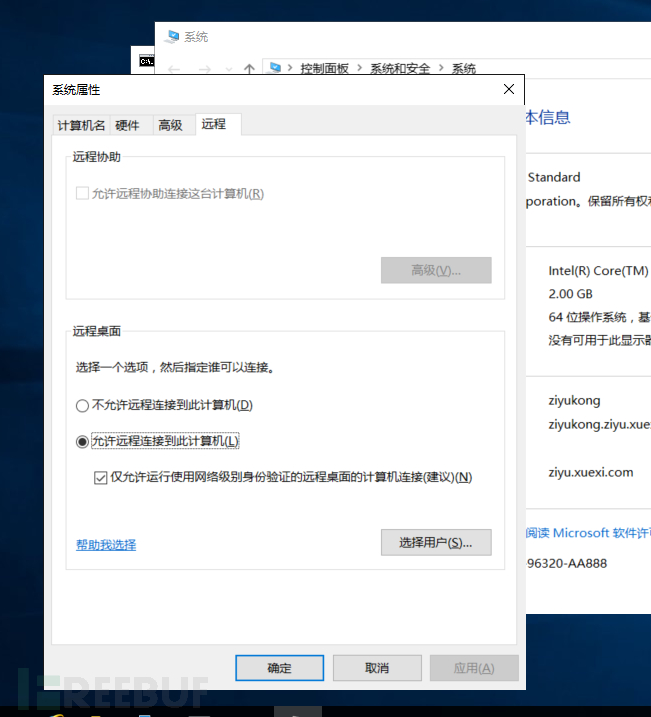Viewport: 651px width, 717px height.
Task: Click the 应用(A) button
Action: pos(474,668)
